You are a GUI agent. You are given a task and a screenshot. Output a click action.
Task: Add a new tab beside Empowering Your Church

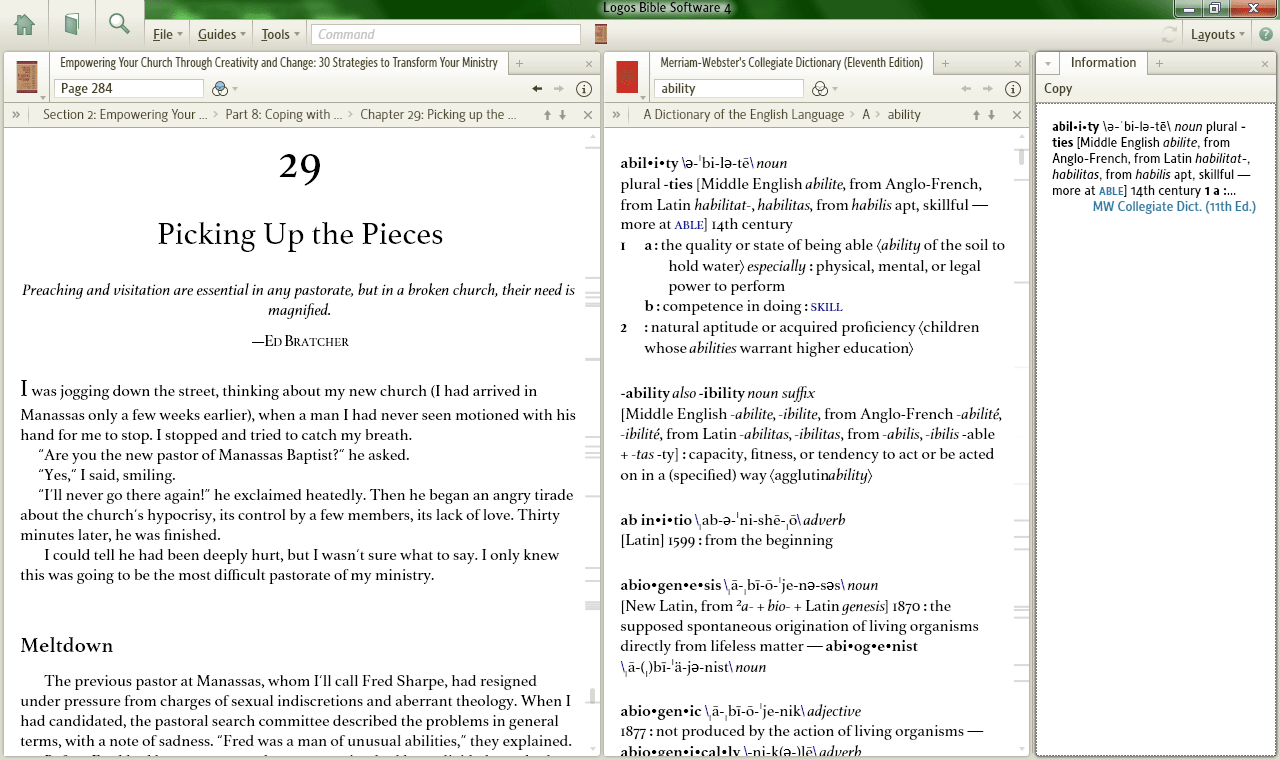point(519,64)
